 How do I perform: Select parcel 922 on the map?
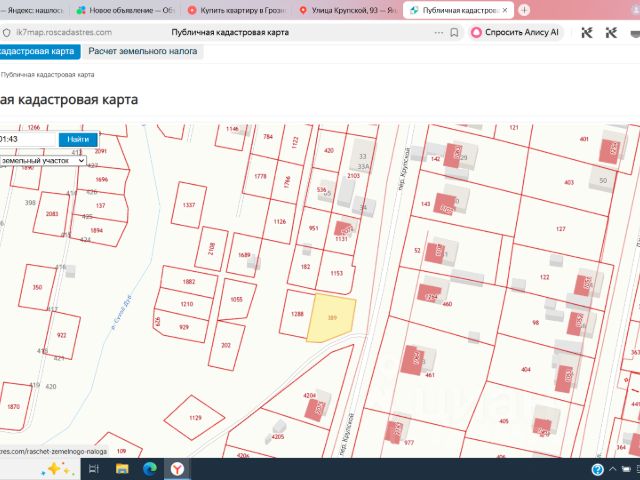(62, 336)
